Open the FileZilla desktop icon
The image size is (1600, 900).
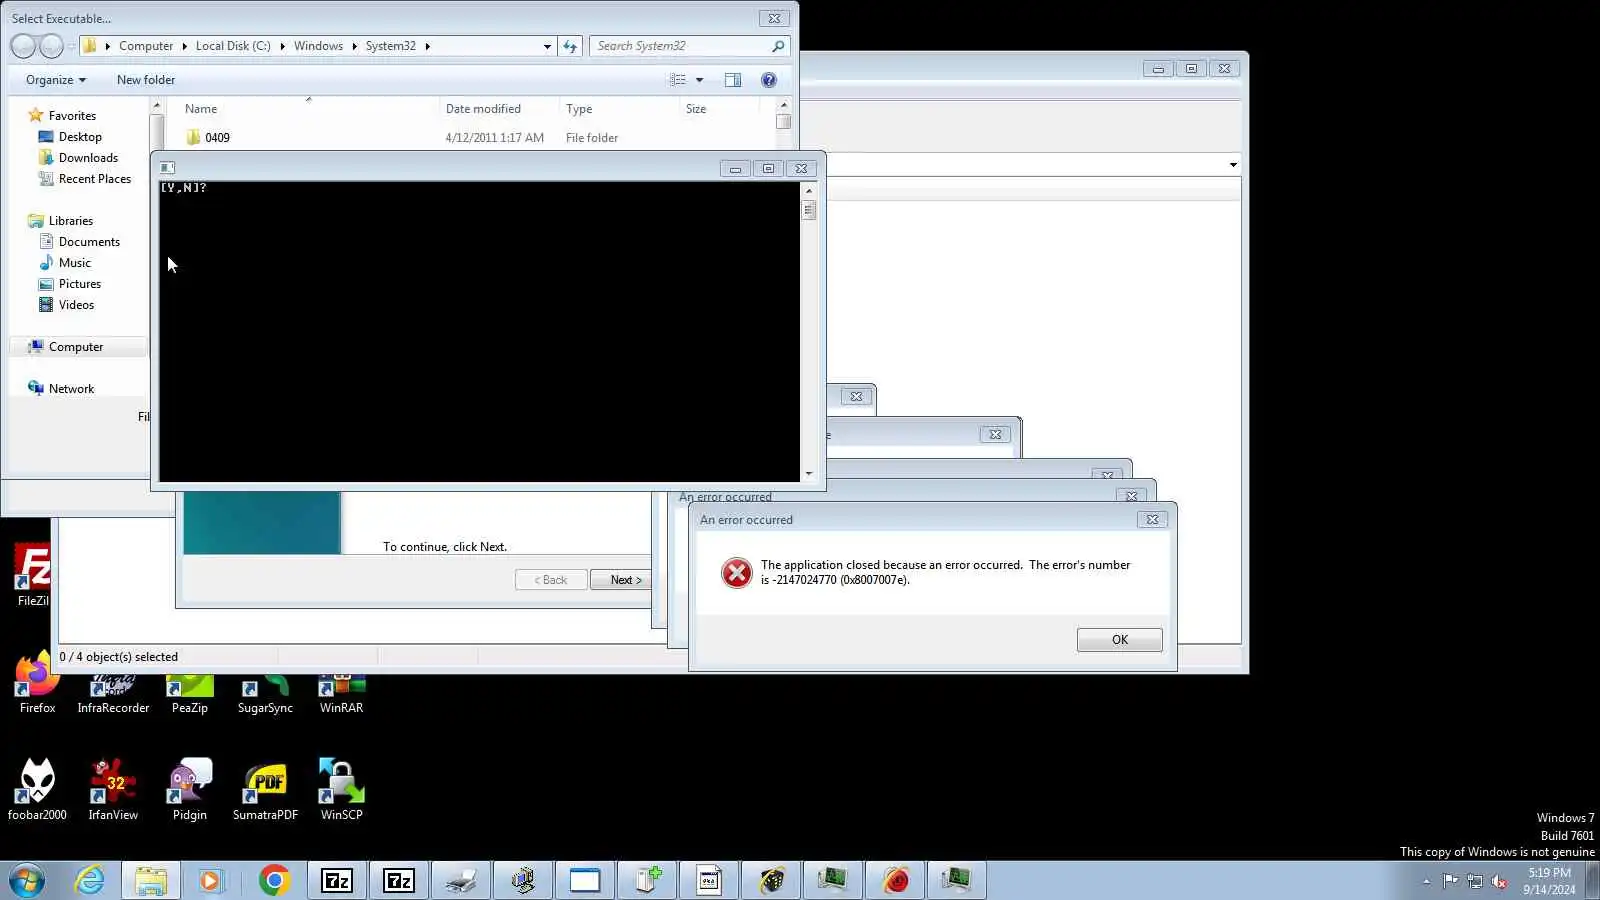click(33, 575)
